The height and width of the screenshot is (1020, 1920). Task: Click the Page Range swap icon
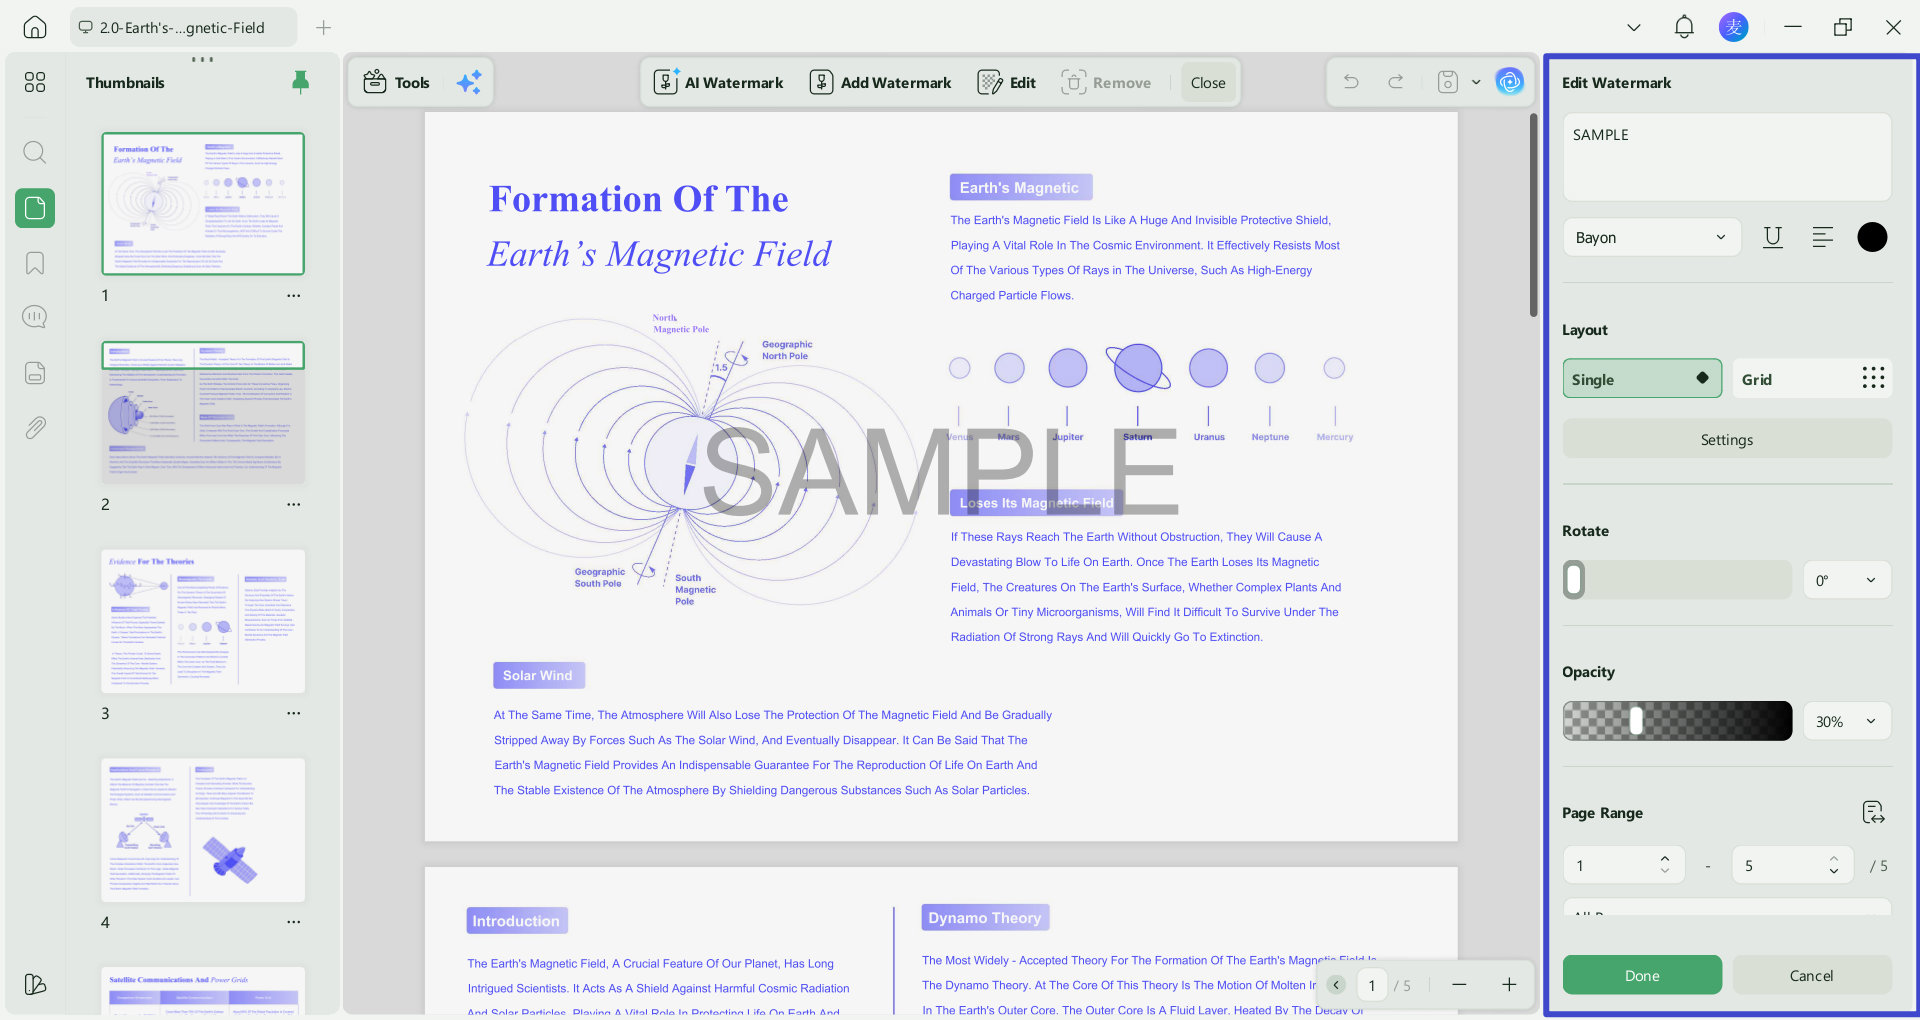[x=1873, y=812]
